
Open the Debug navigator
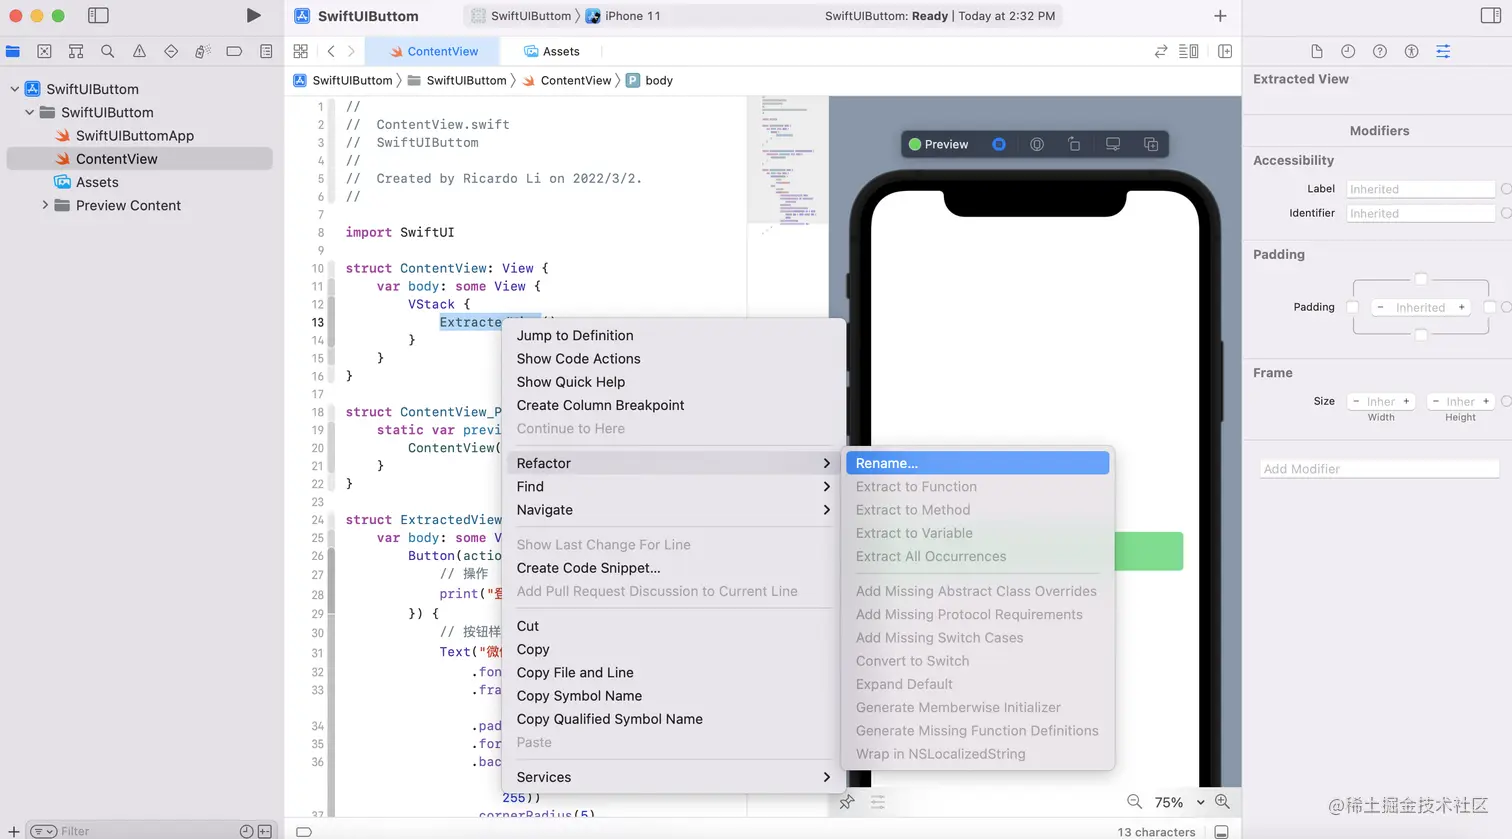tap(202, 51)
